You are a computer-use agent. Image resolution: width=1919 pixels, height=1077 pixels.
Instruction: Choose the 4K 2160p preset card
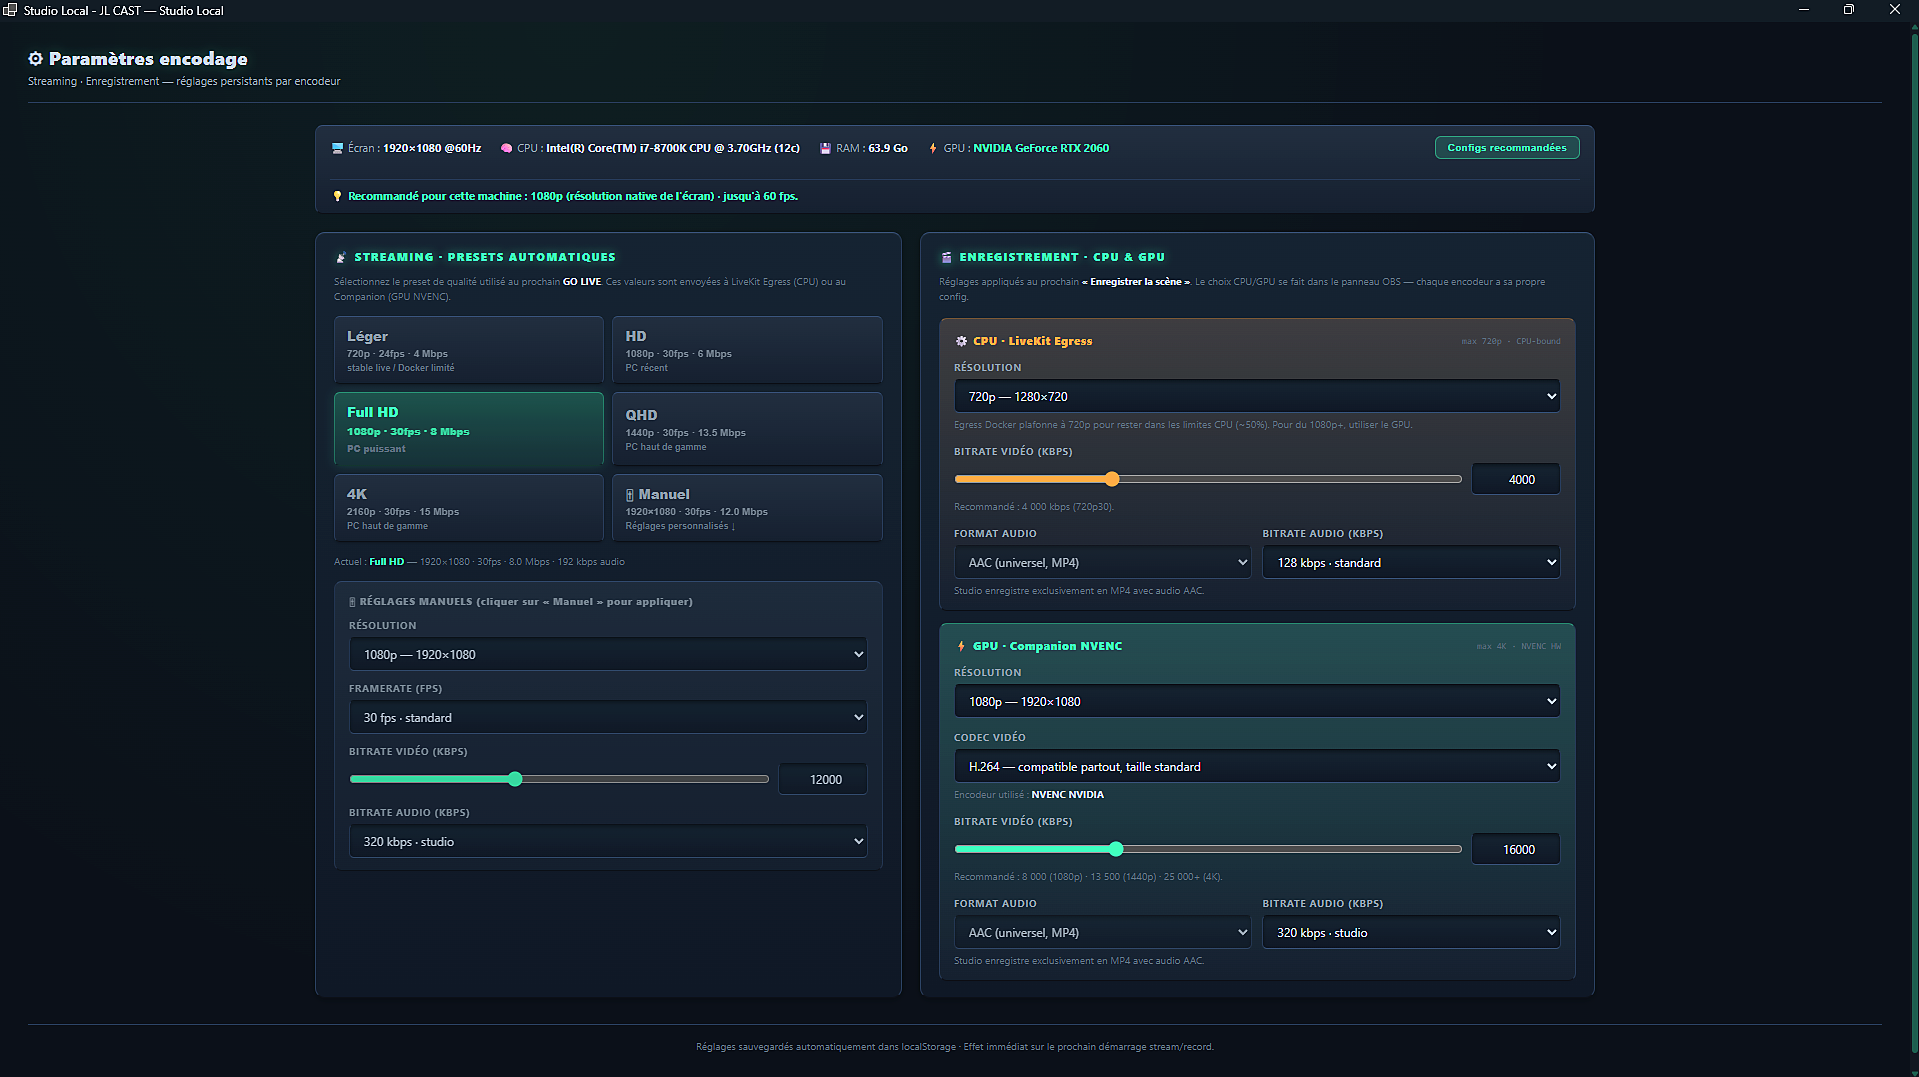tap(469, 508)
